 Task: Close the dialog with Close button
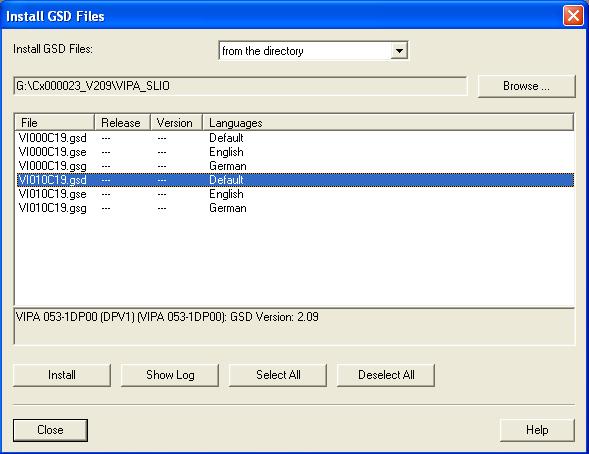pos(50,430)
